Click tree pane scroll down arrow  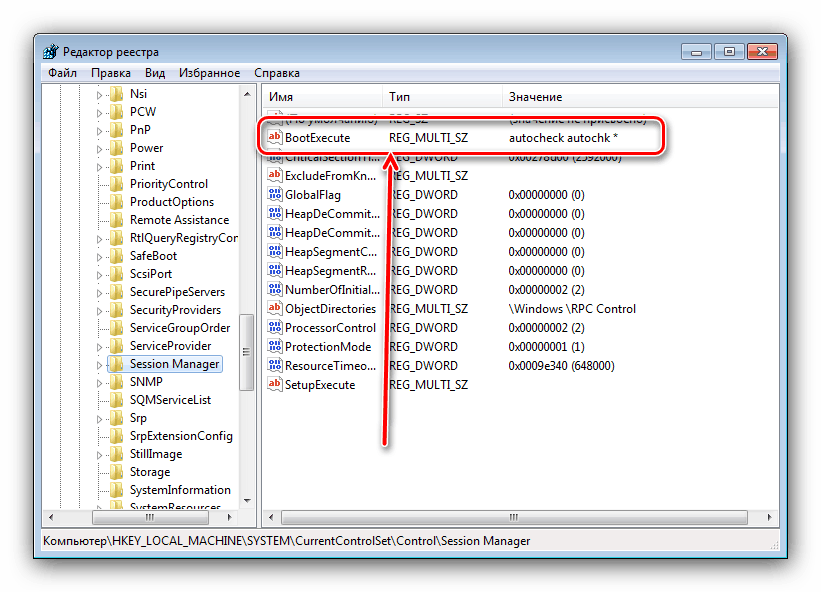[x=247, y=501]
